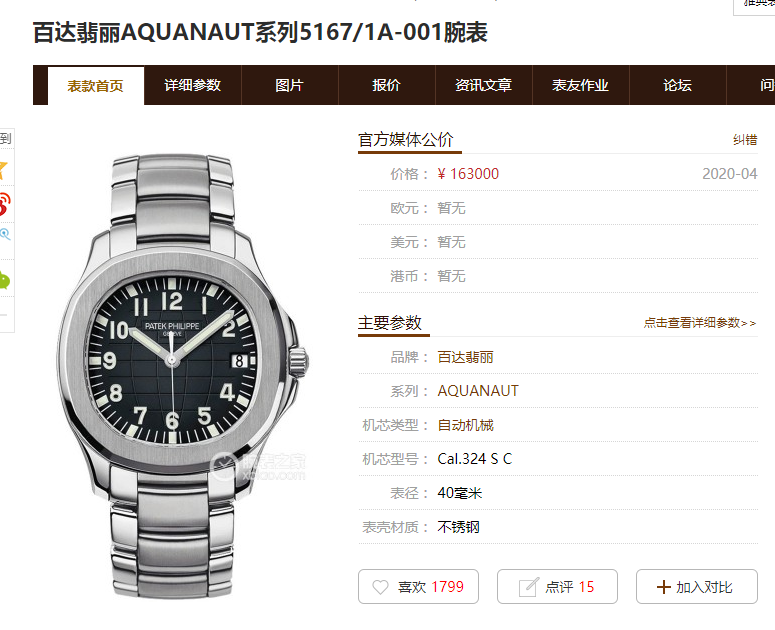Screen dimensions: 775x630
Task: Click the 纠错 correction link
Action: (745, 140)
